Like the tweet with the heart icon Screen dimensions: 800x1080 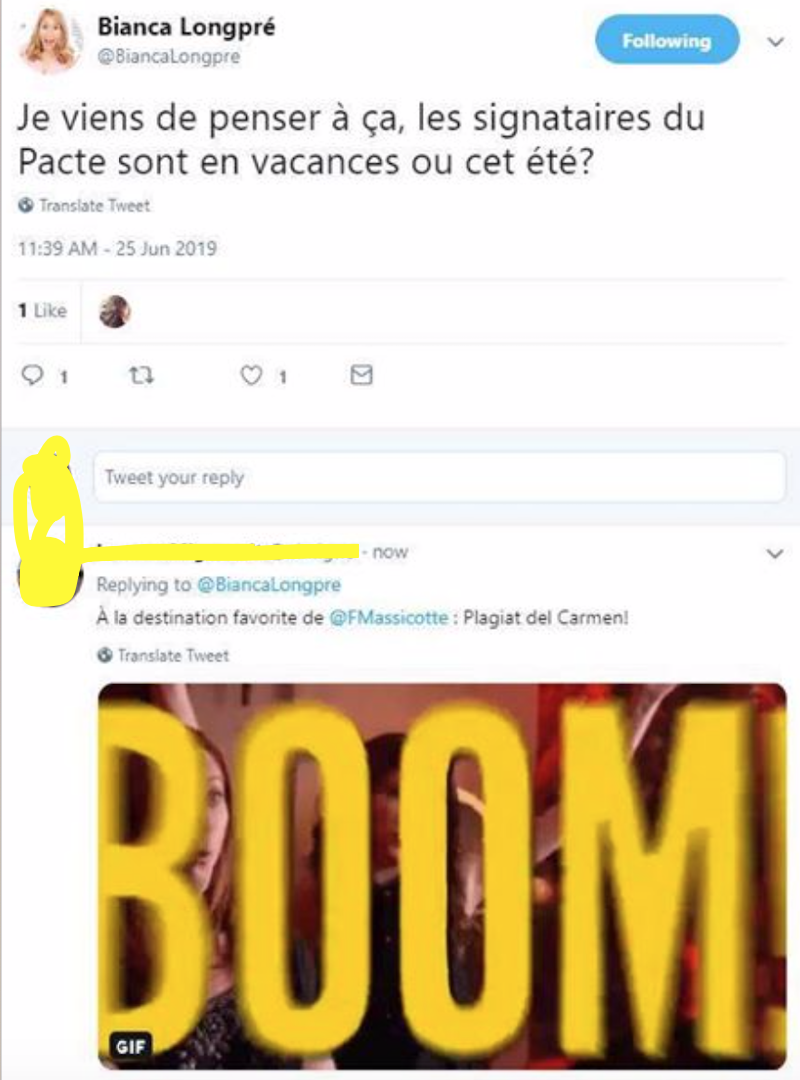tap(251, 375)
